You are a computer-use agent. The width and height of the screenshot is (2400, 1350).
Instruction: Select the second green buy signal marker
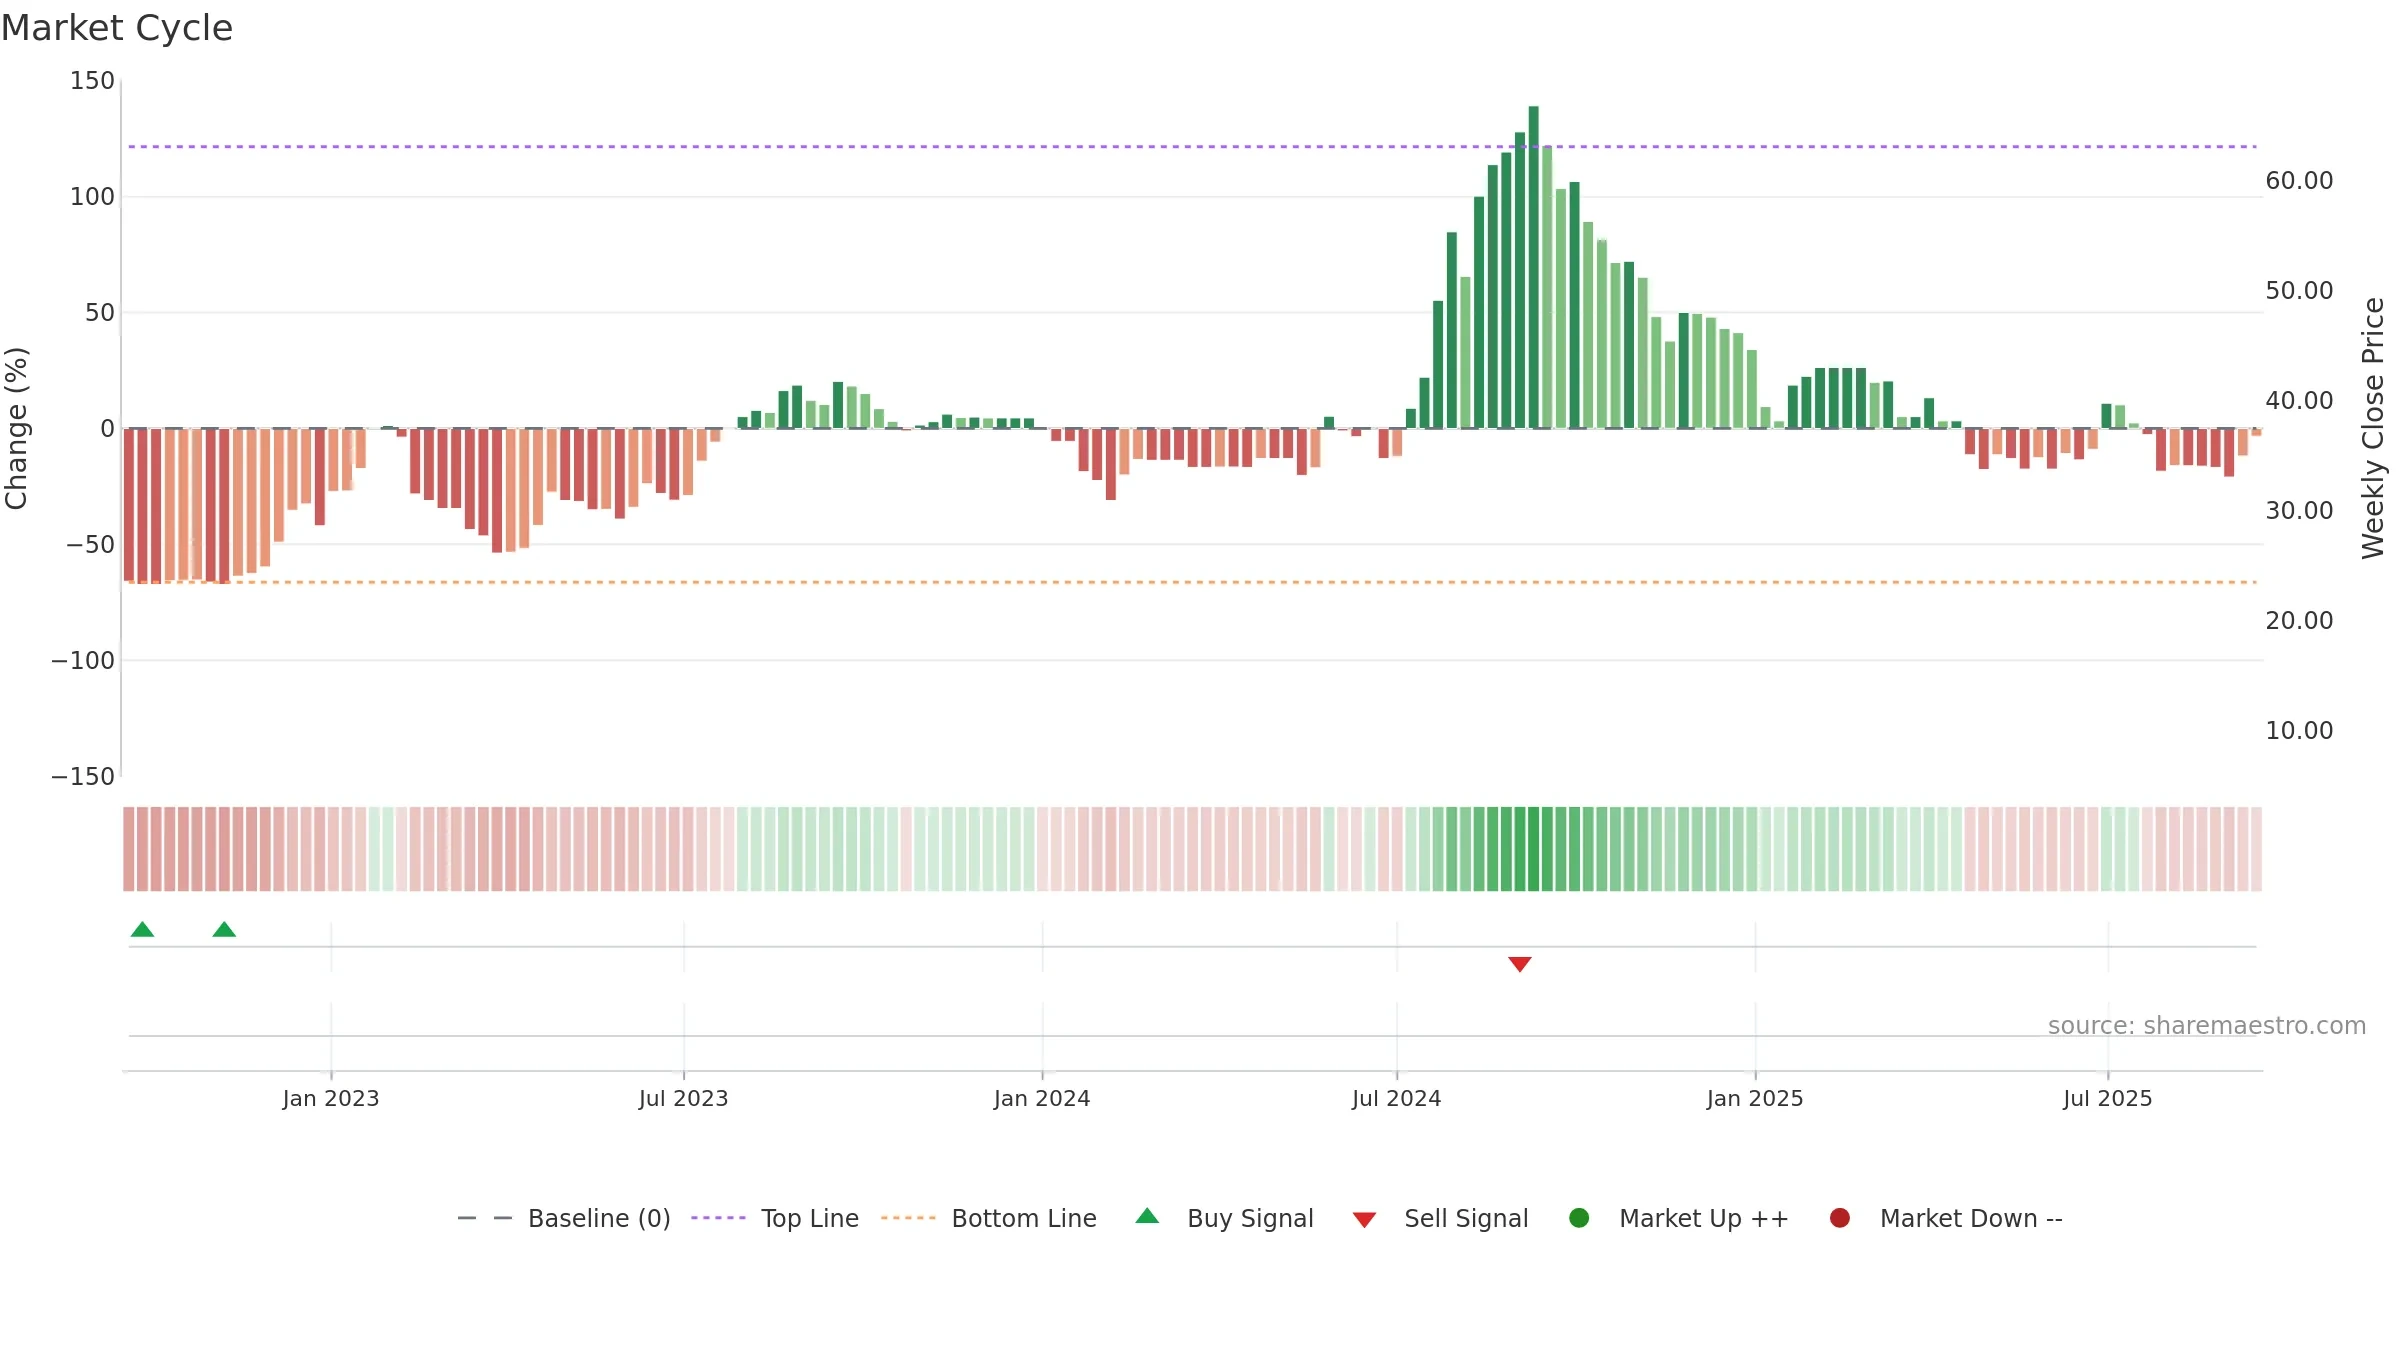(x=224, y=929)
